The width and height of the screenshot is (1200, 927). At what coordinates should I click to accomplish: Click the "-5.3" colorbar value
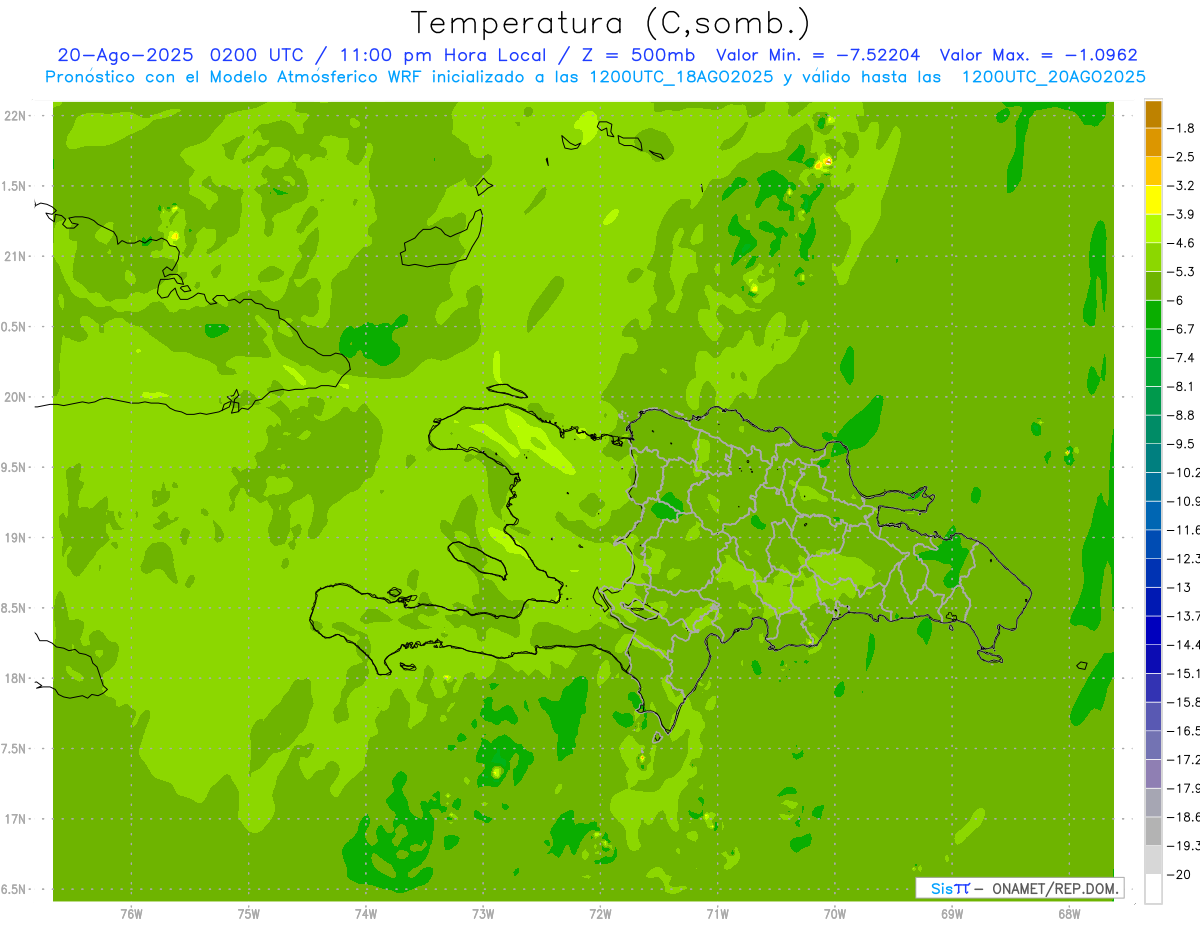pyautogui.click(x=1182, y=272)
